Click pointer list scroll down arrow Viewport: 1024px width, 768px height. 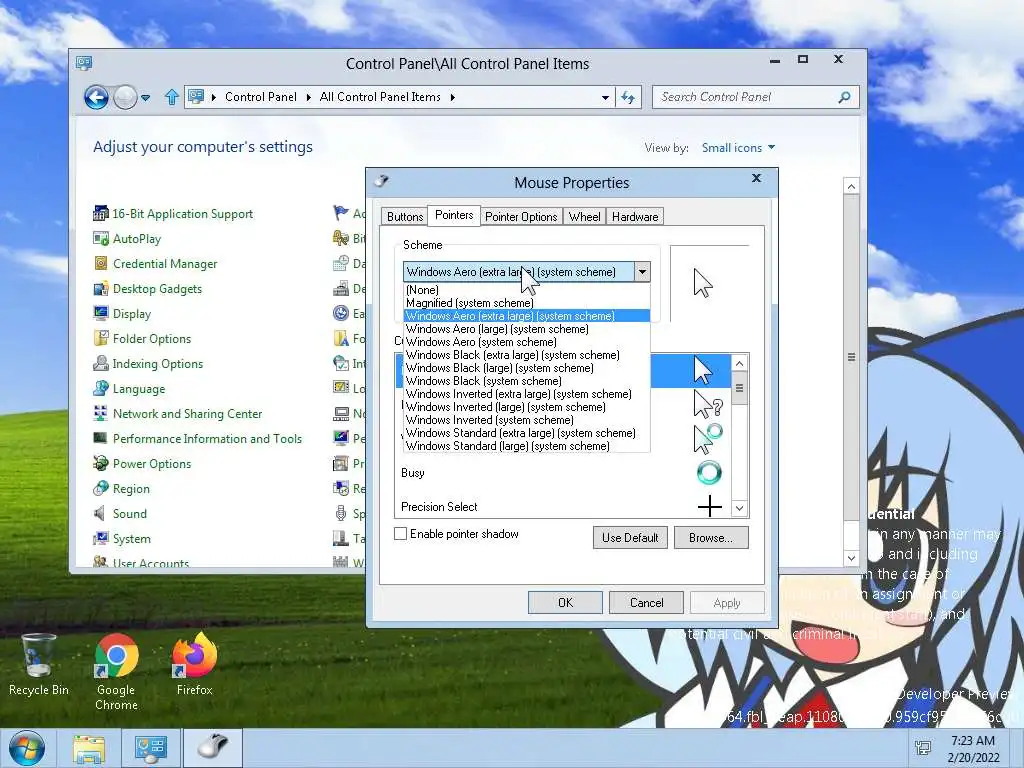pos(739,508)
